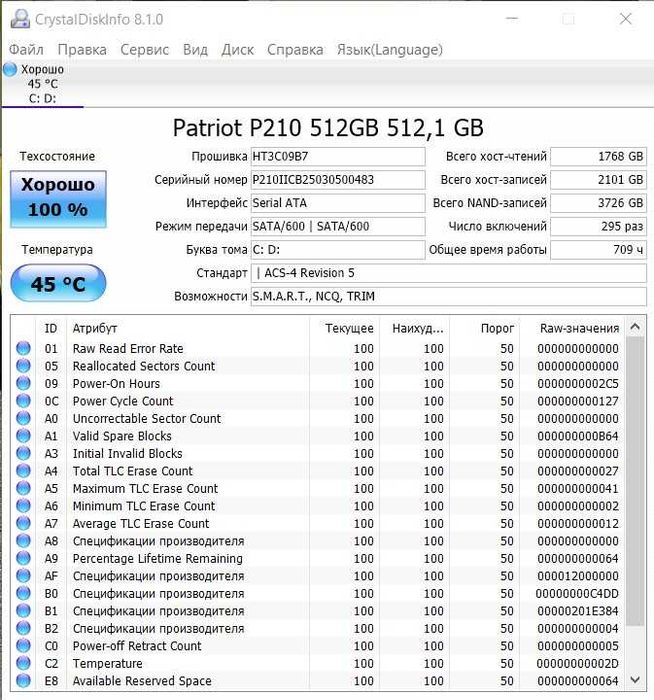Click the blue disk status orb next to Хорошо
The width and height of the screenshot is (654, 700).
[x=10, y=69]
